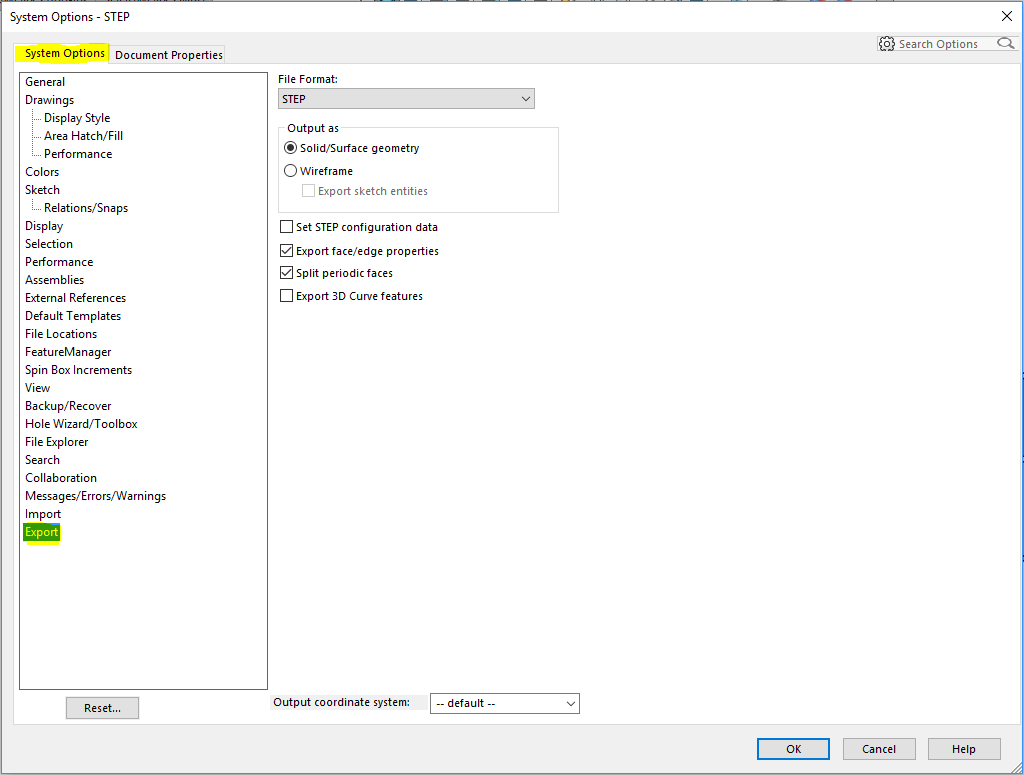Open Colors options
Screen dimensions: 1024x775
42,172
